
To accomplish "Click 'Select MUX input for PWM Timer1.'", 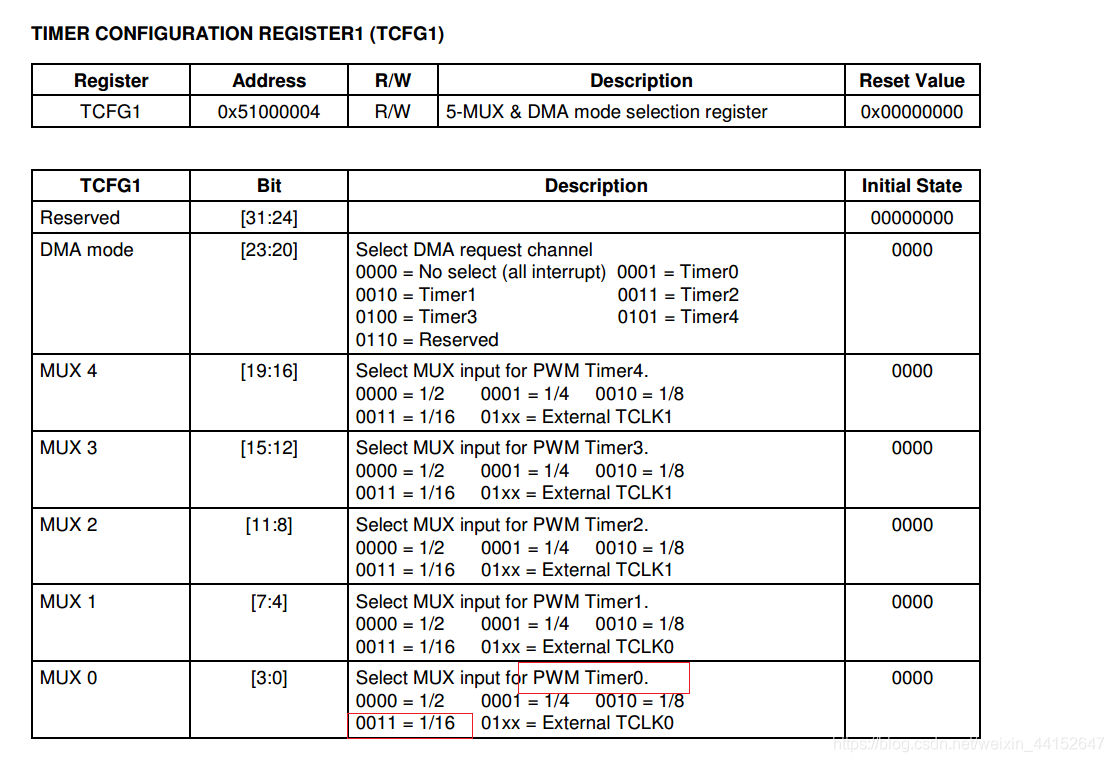I will point(502,602).
